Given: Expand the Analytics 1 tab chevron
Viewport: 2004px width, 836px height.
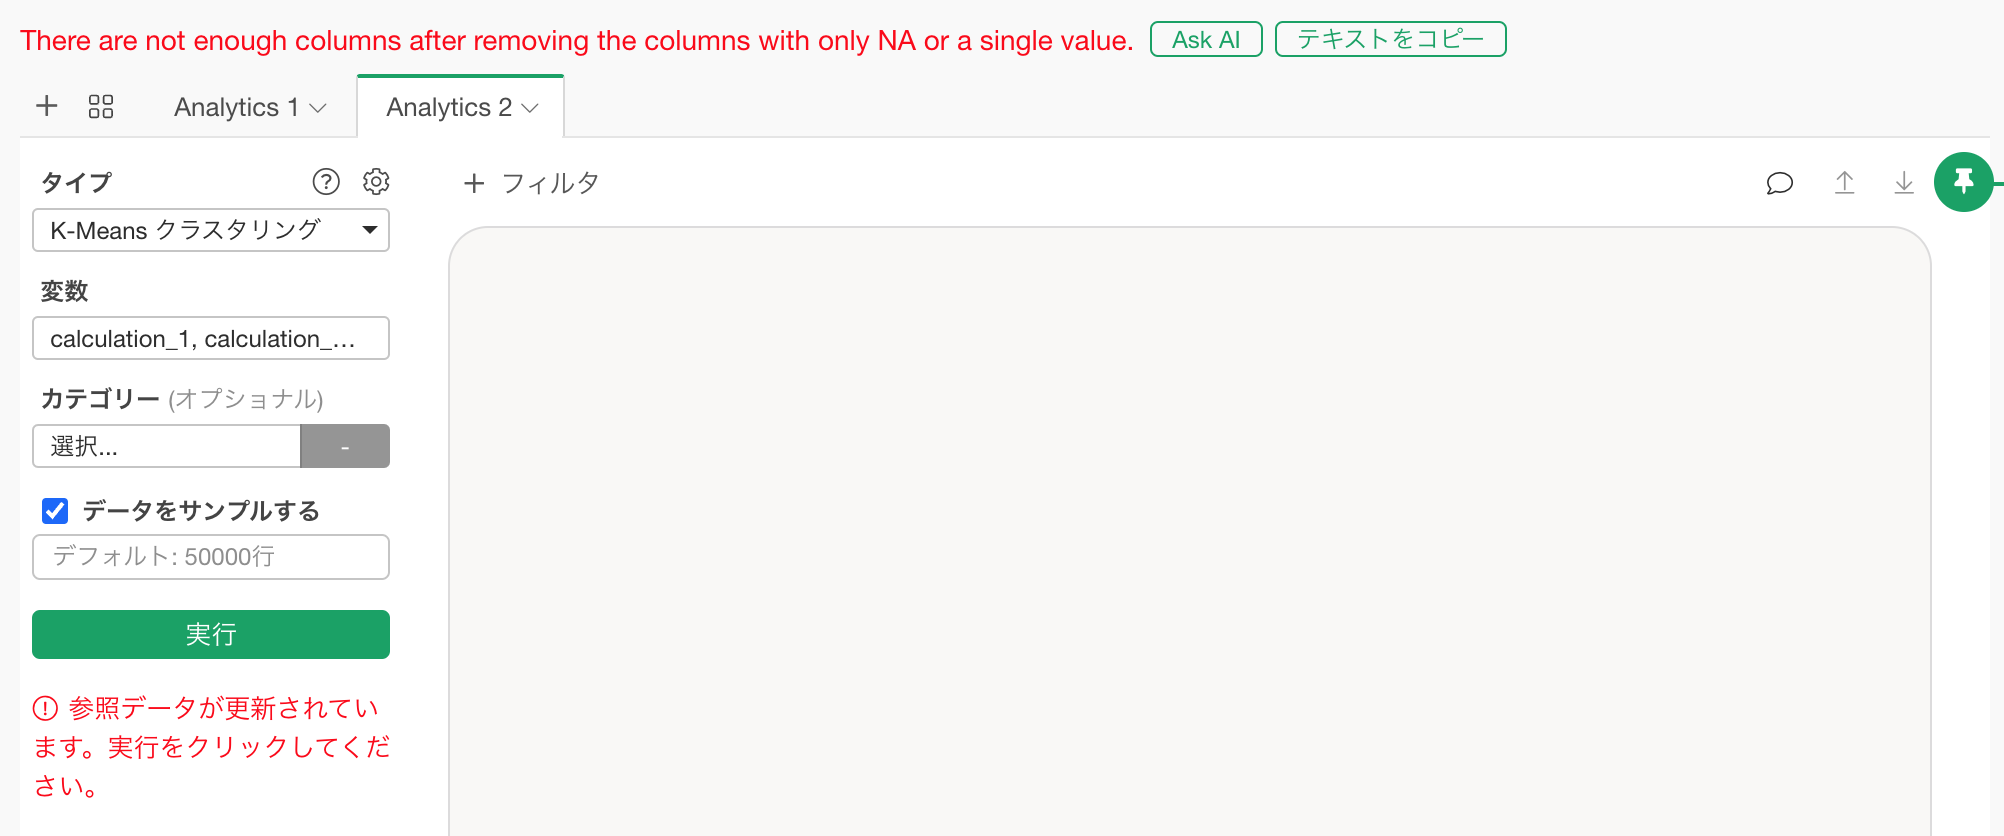Looking at the screenshot, I should (319, 108).
